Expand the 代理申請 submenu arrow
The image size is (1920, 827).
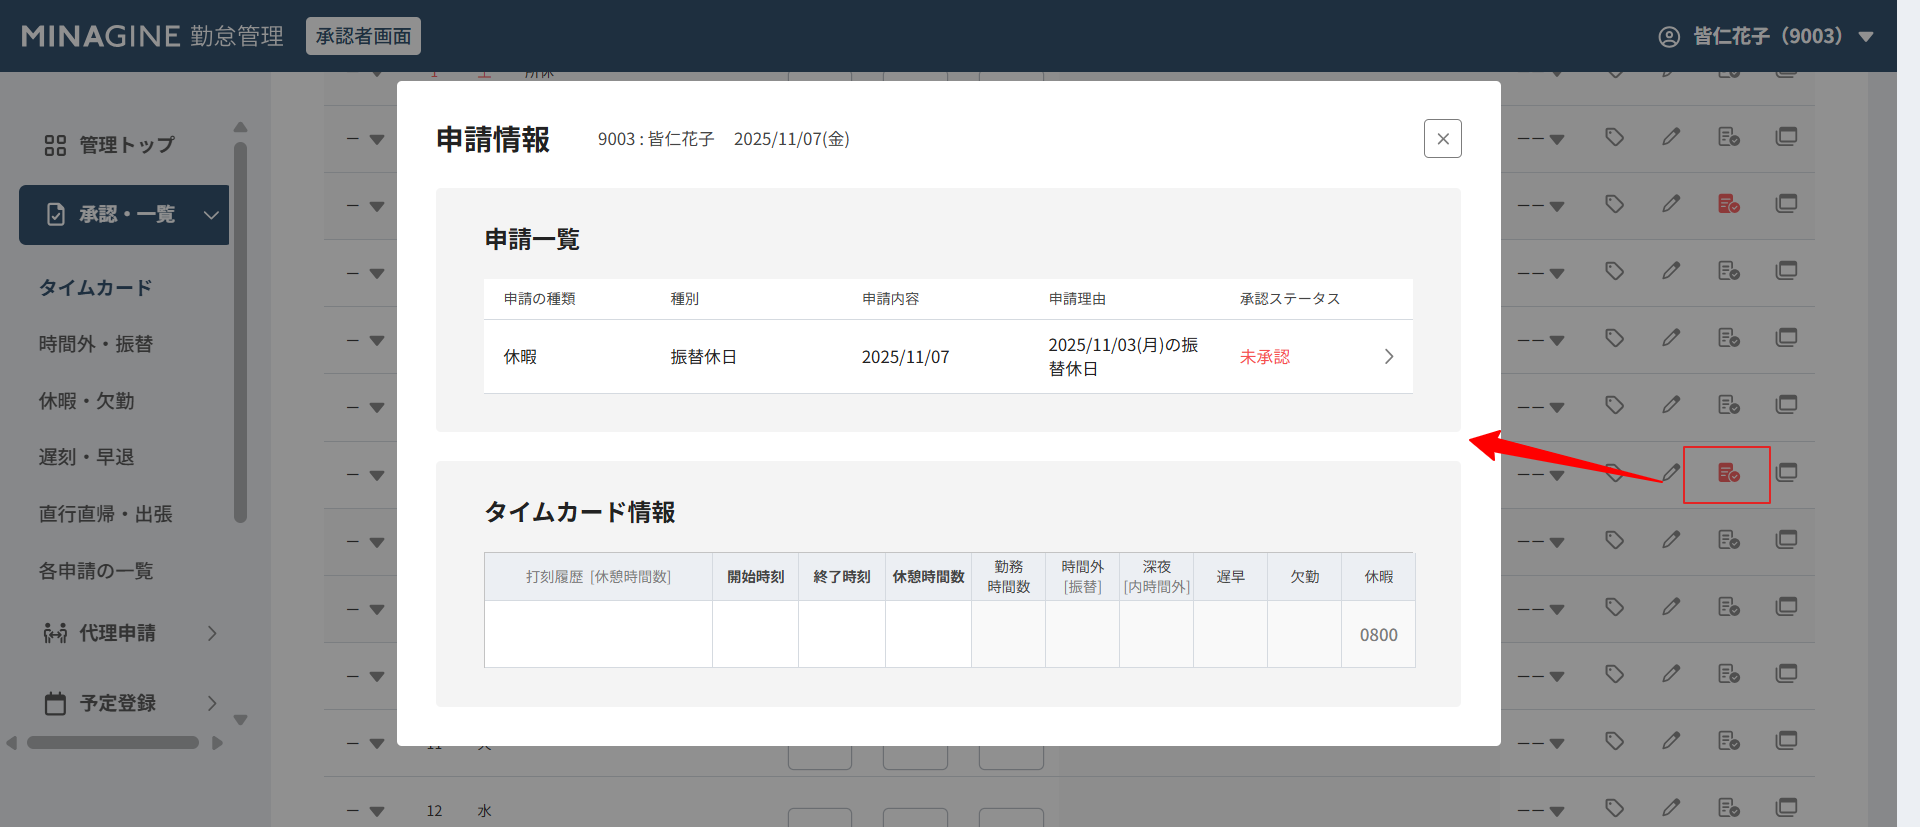pos(212,633)
